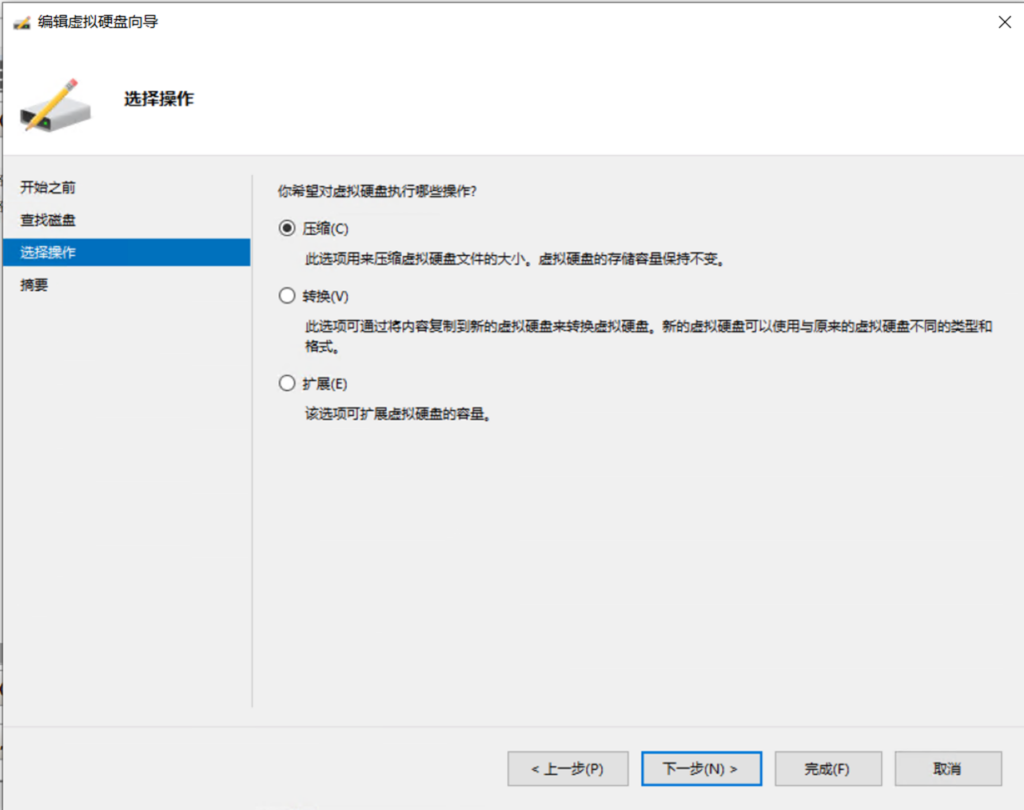Open the 开始之前 wizard step
The width and height of the screenshot is (1024, 810).
48,187
